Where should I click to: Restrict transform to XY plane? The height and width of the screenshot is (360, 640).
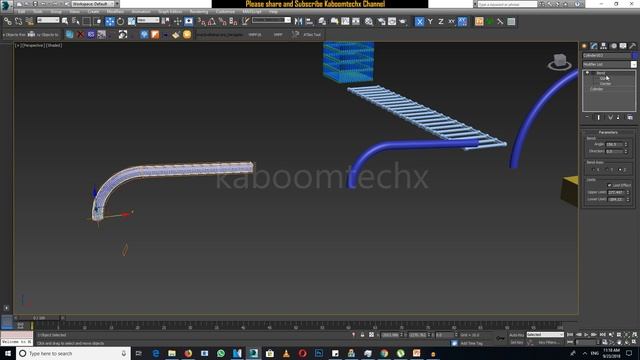(451, 21)
